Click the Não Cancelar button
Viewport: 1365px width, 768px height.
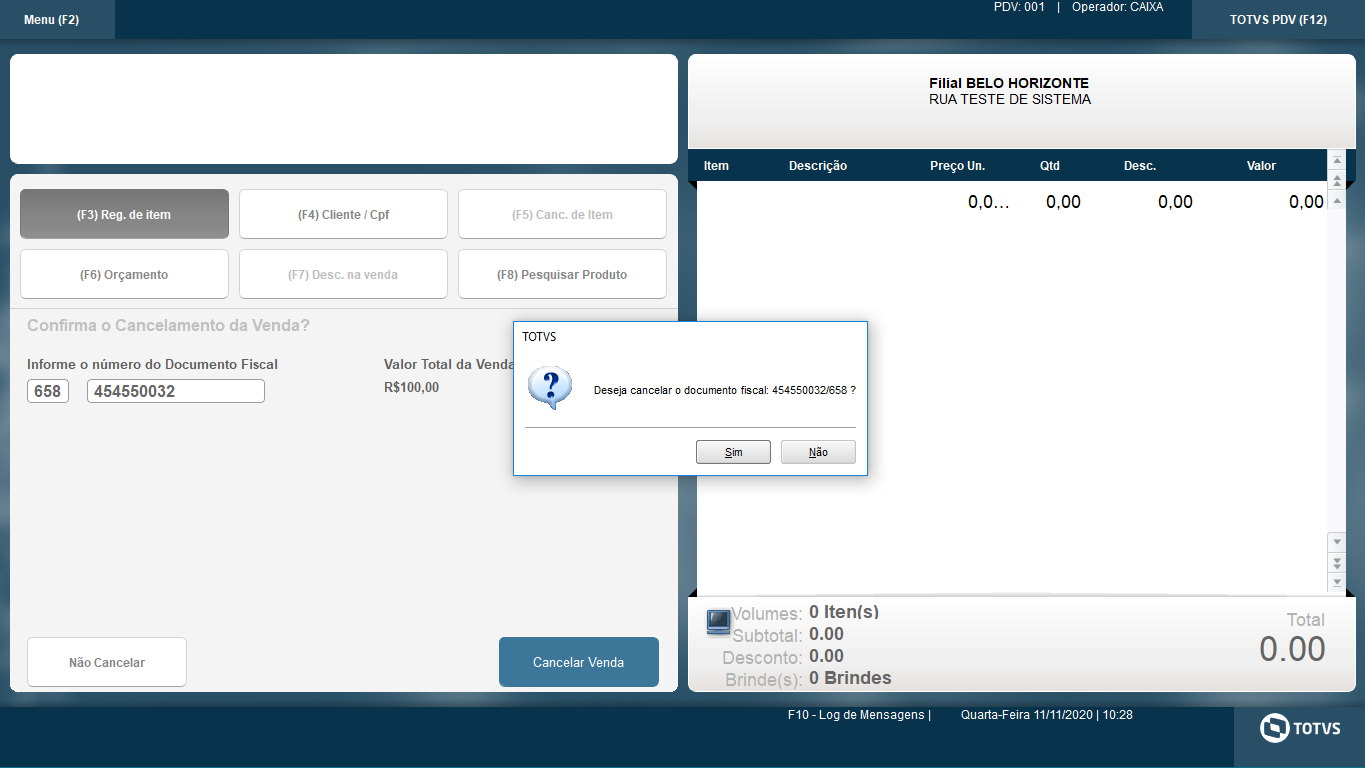pyautogui.click(x=107, y=662)
